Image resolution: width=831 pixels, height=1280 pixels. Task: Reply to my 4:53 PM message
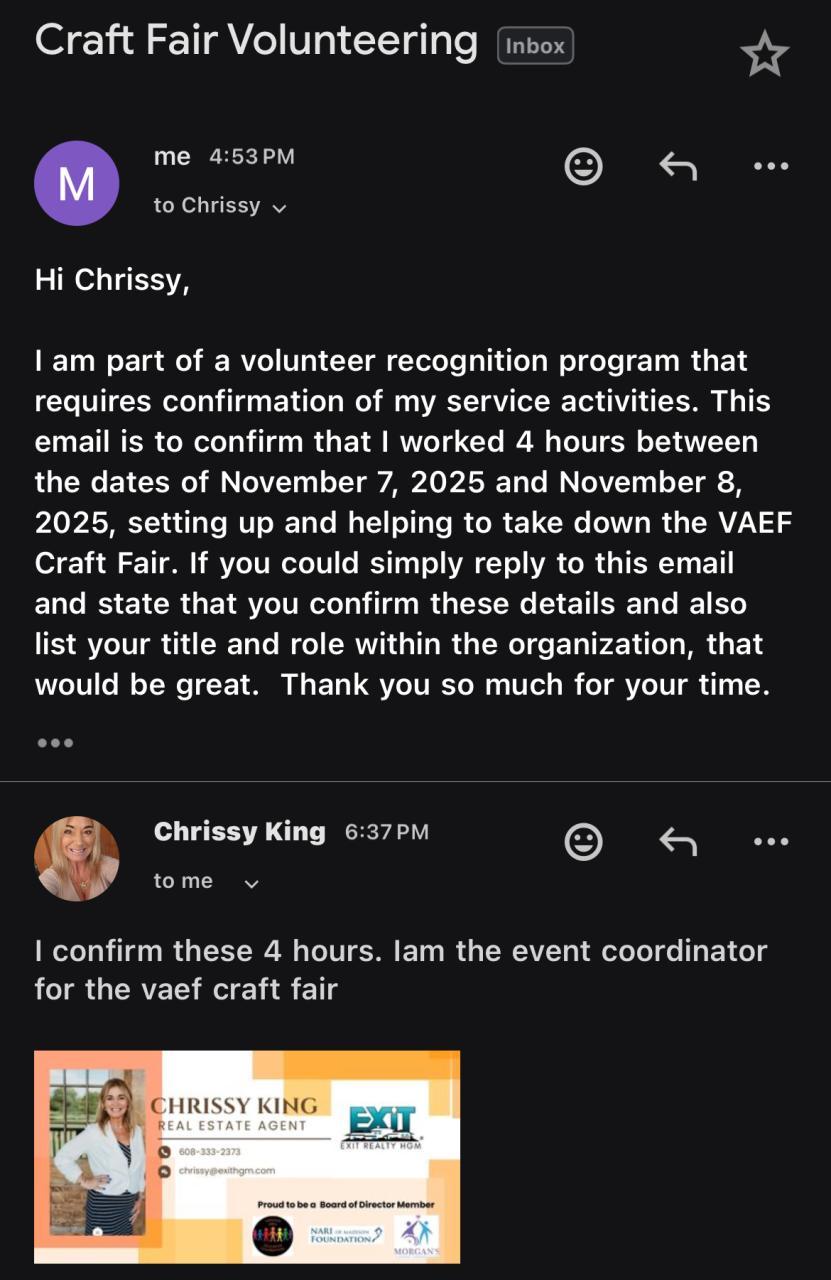[678, 166]
